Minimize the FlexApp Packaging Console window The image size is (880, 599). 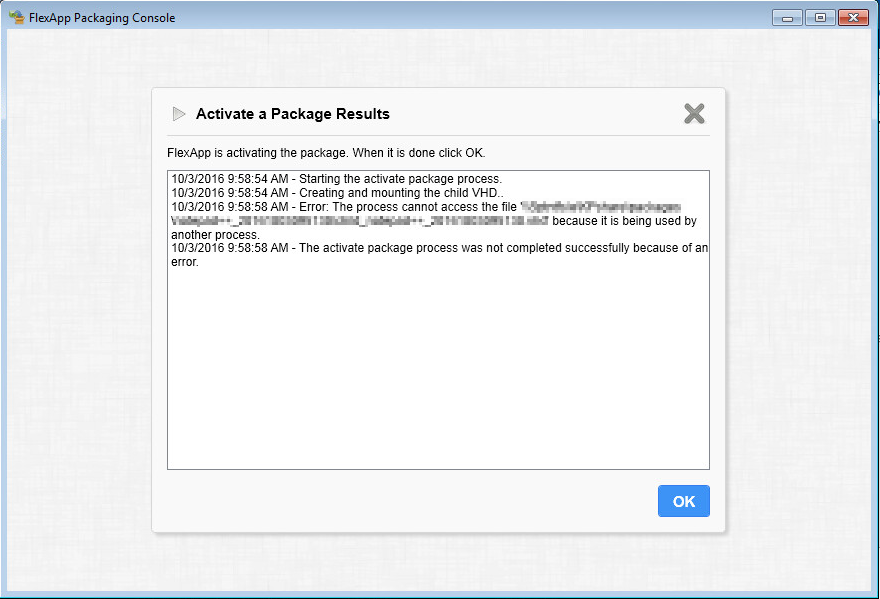[x=789, y=17]
